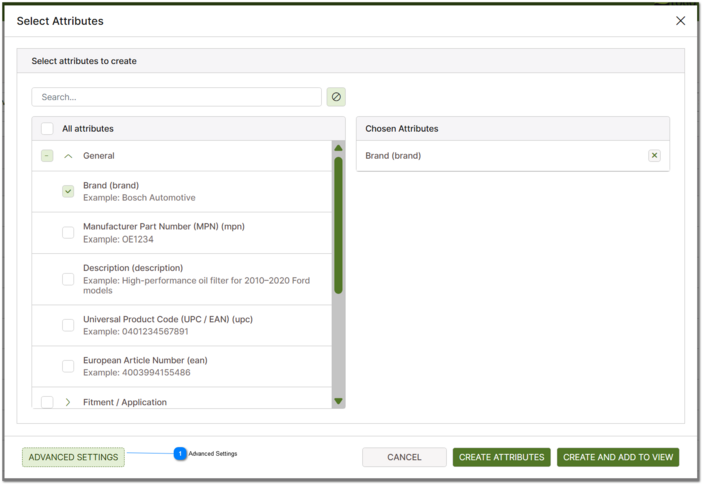The width and height of the screenshot is (703, 485).
Task: Toggle the General group checkbox
Action: pyautogui.click(x=47, y=156)
